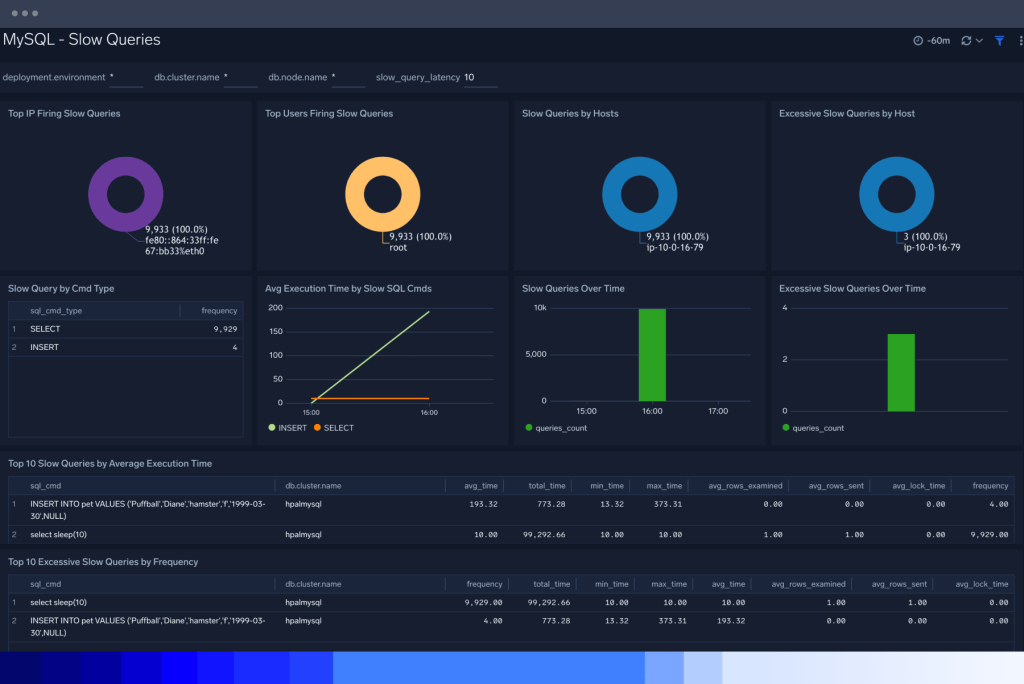Screen dimensions: 1024x684
Task: Click the slow_query_latency value 10
Action: (467, 77)
